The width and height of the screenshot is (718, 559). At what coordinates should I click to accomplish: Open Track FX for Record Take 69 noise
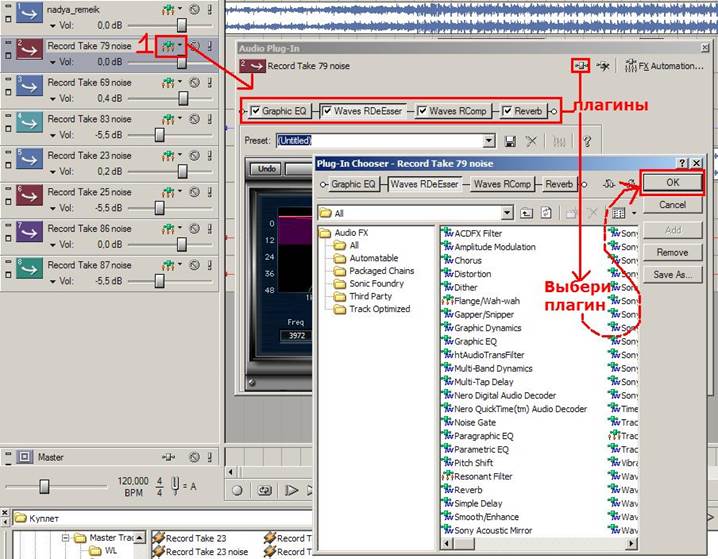click(x=168, y=82)
